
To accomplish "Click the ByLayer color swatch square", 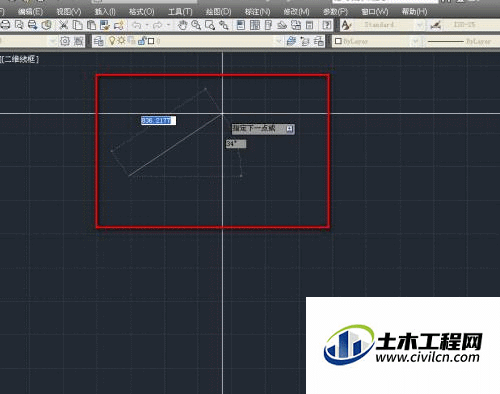I will tap(338, 41).
